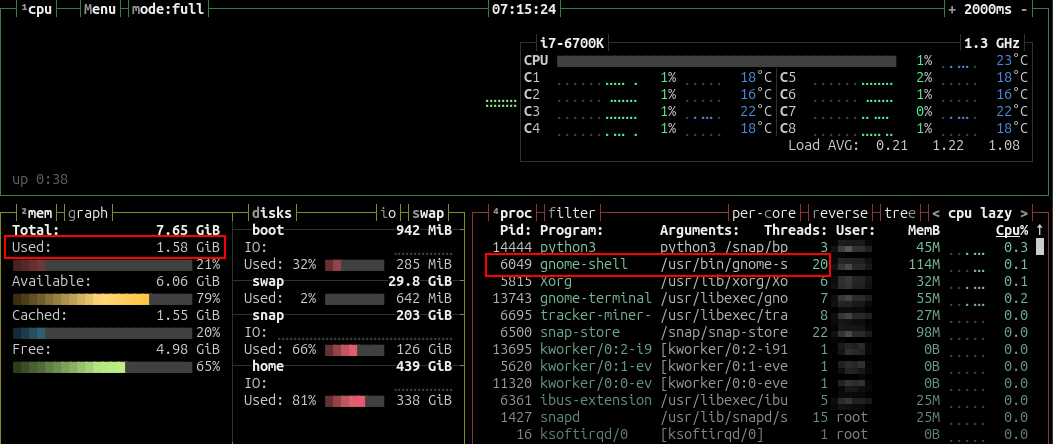The height and width of the screenshot is (444, 1053).
Task: Toggle the memory graph display
Action: pyautogui.click(x=88, y=213)
